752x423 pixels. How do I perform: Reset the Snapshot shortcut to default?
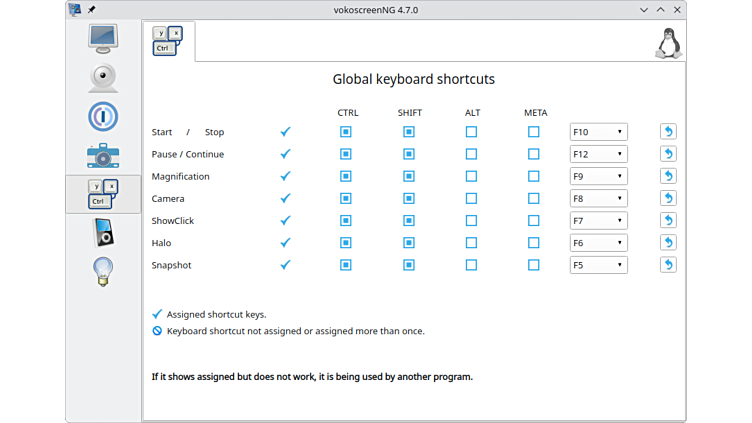point(668,265)
